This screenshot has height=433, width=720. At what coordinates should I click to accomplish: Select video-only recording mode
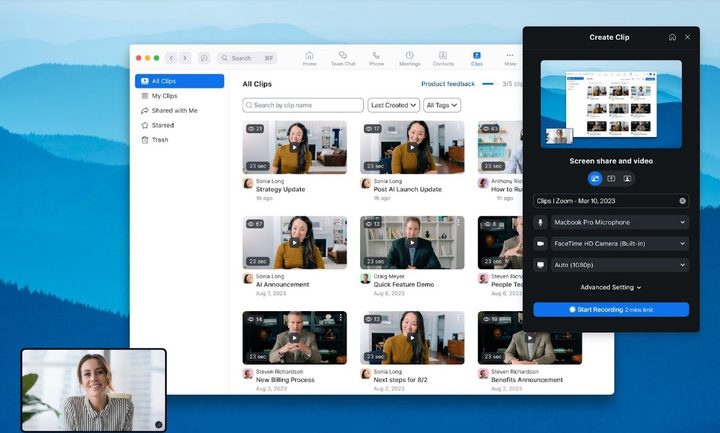627,178
